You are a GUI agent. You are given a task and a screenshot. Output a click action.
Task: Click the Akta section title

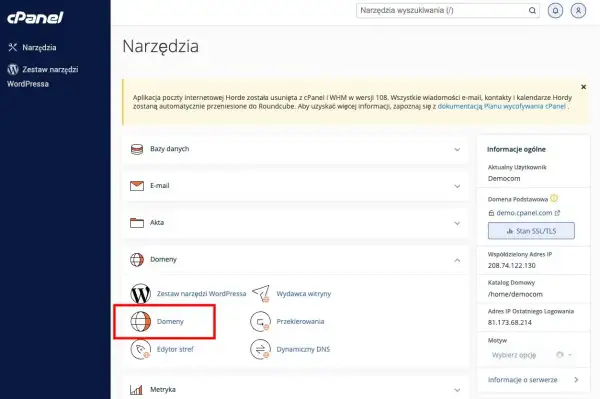[x=157, y=222]
